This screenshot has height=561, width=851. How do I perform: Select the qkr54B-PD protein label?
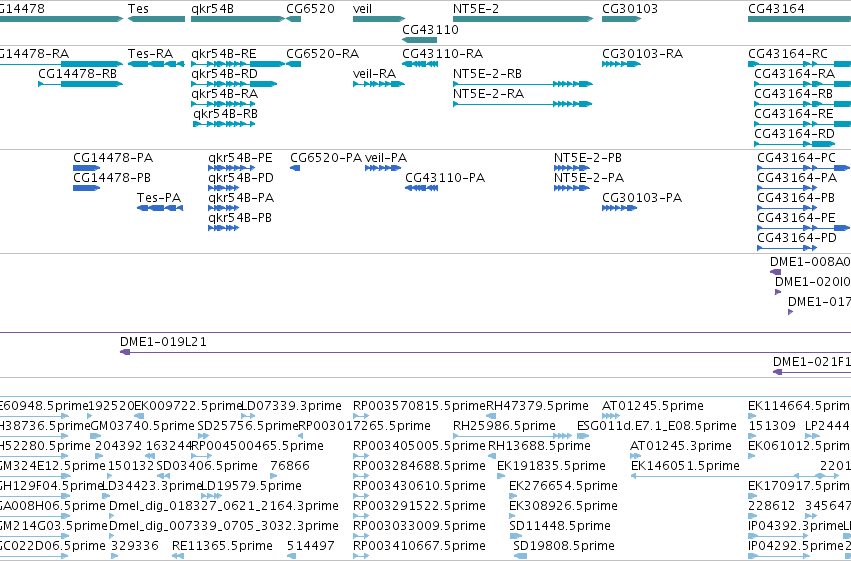click(240, 178)
